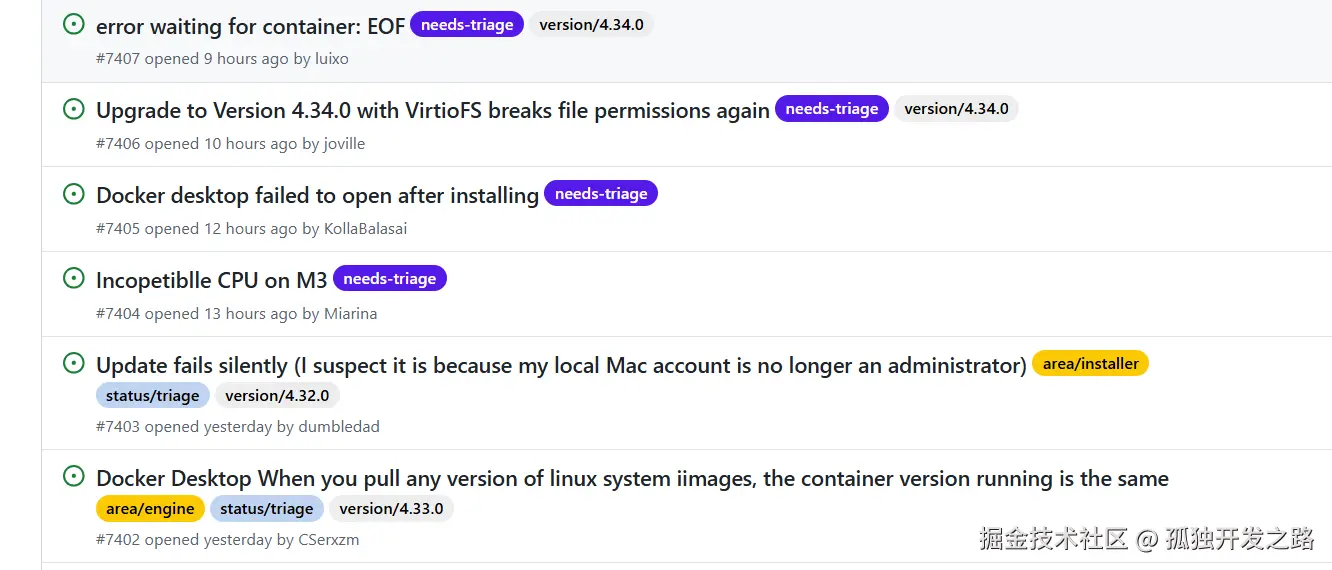This screenshot has width=1332, height=570.
Task: Open the "Update fails silently" issue
Action: point(560,366)
